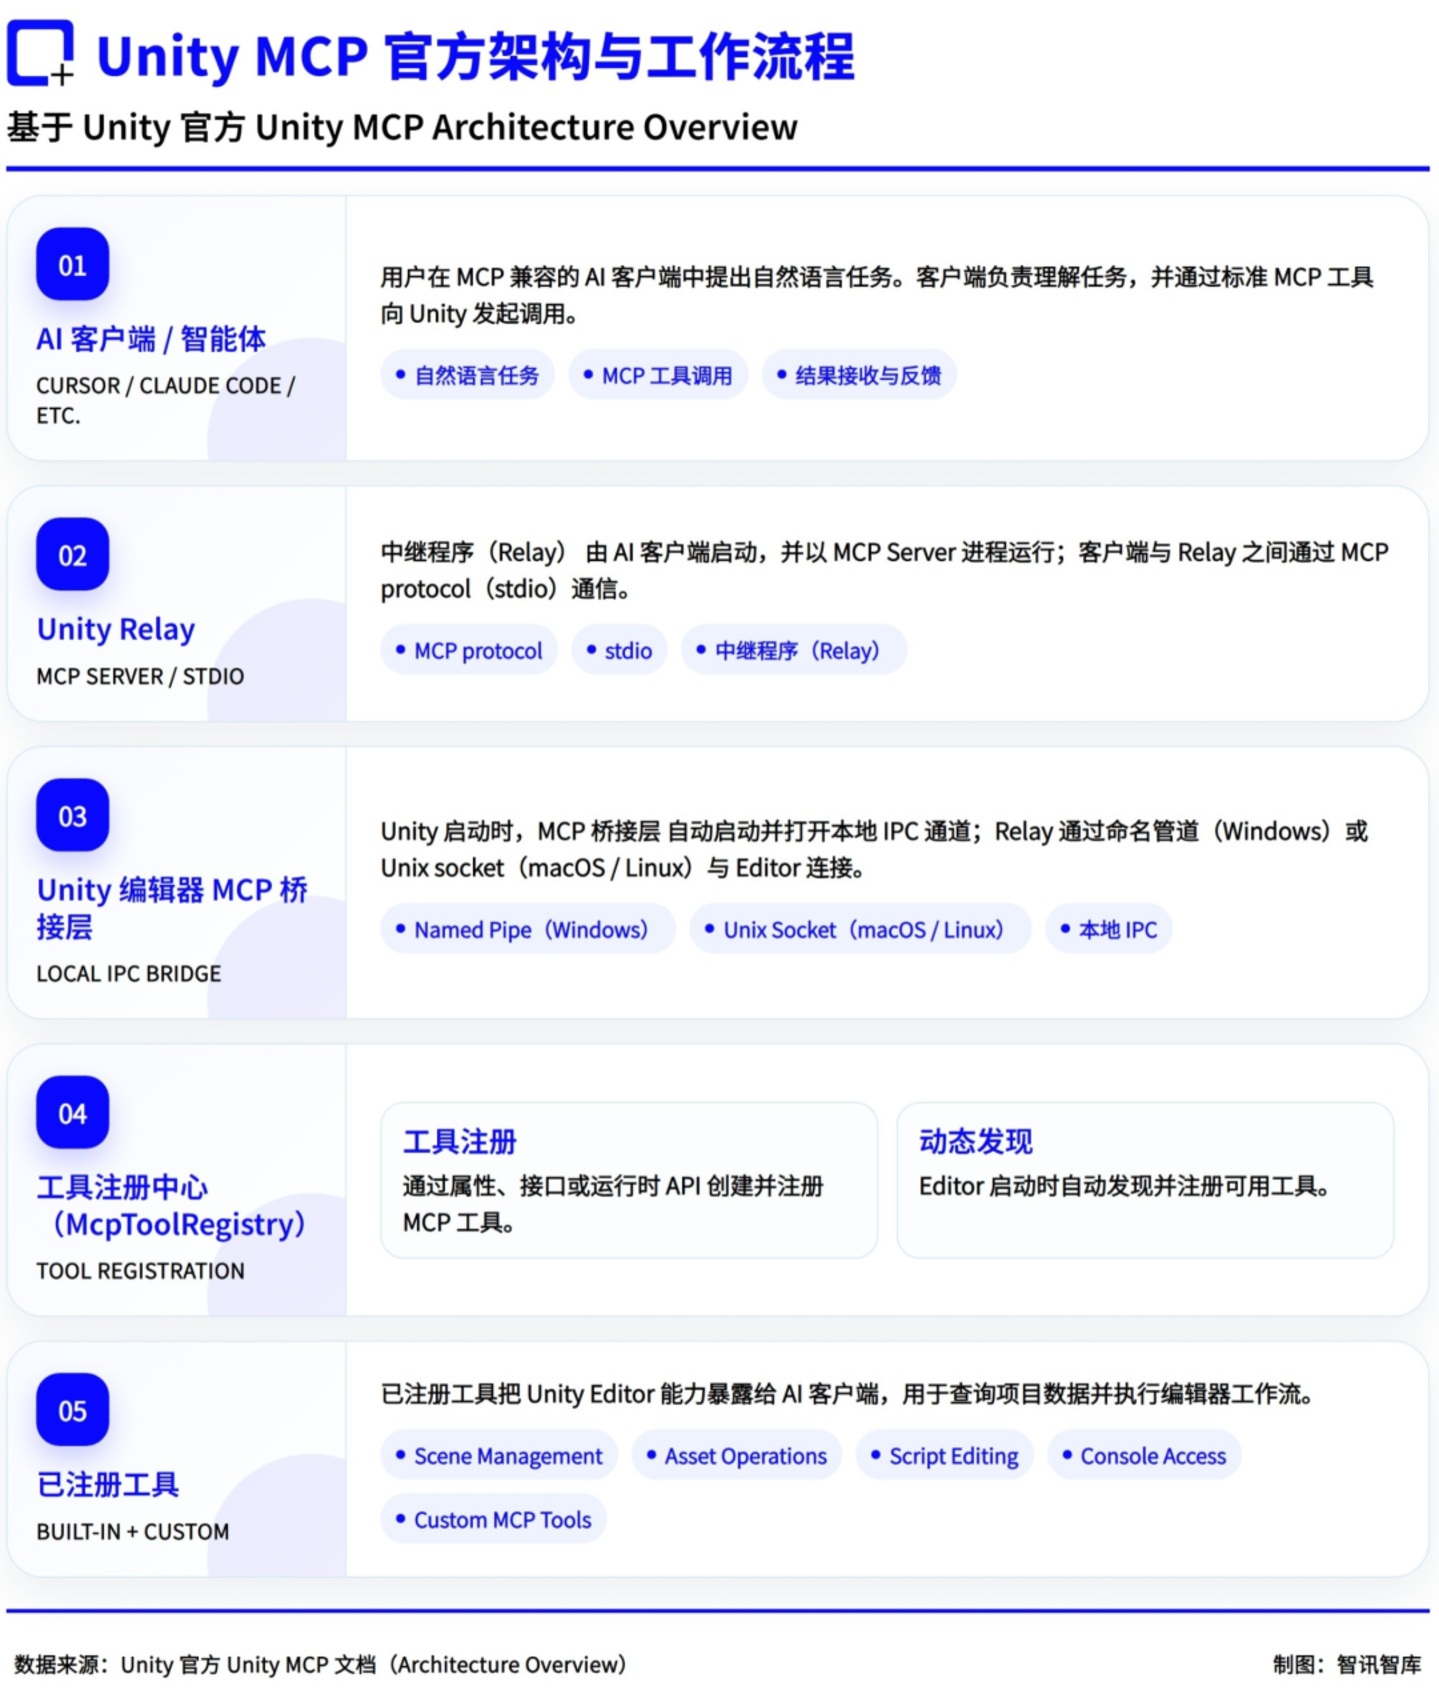Select the 自然语言任务 tag

467,375
